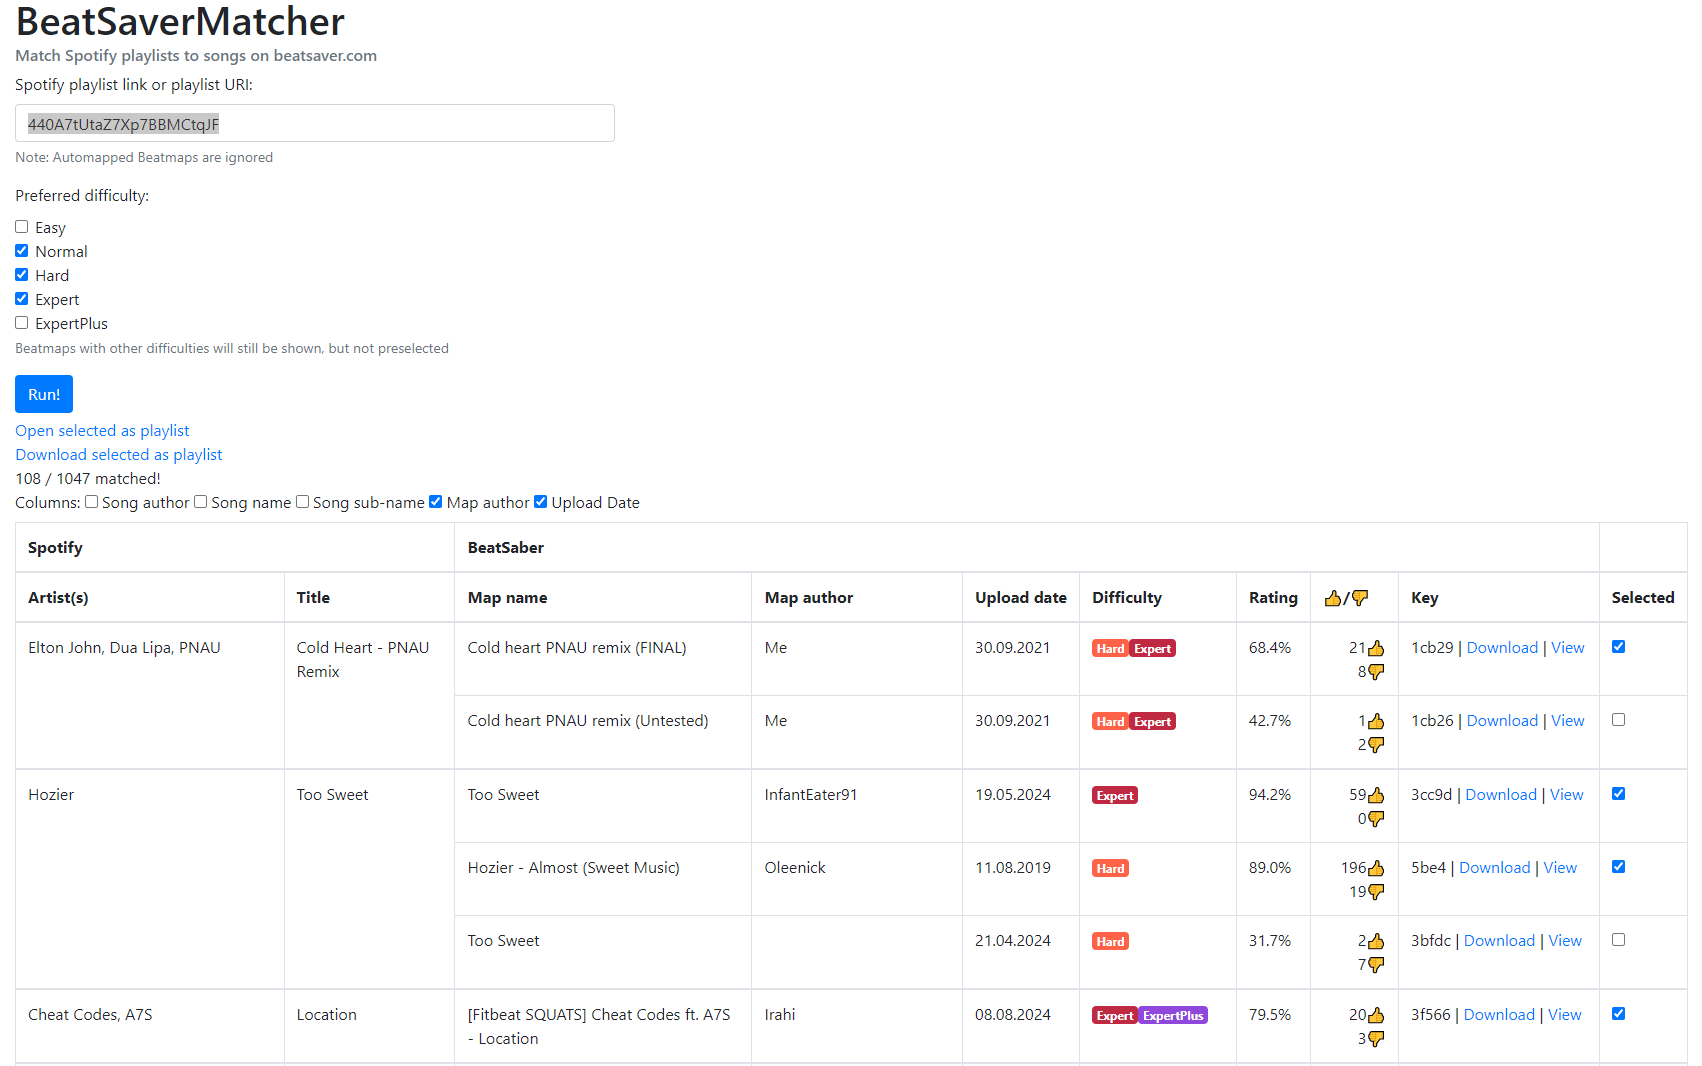Click the 'Elton John, Dua Lipa, PNAU' artist cell
1702x1066 pixels.
click(x=124, y=648)
